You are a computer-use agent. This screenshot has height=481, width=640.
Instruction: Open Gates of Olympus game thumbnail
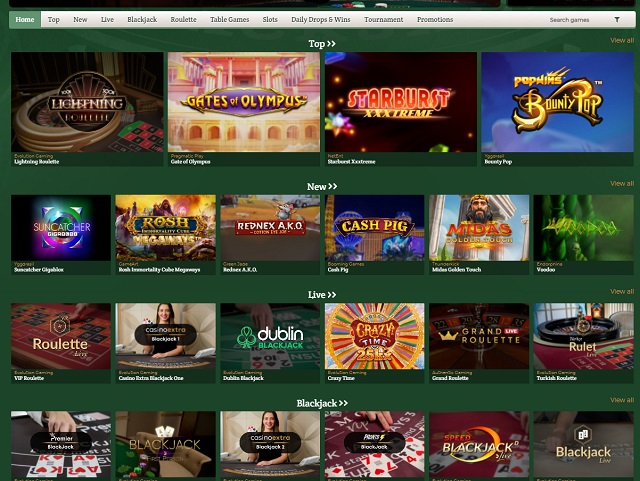point(244,102)
